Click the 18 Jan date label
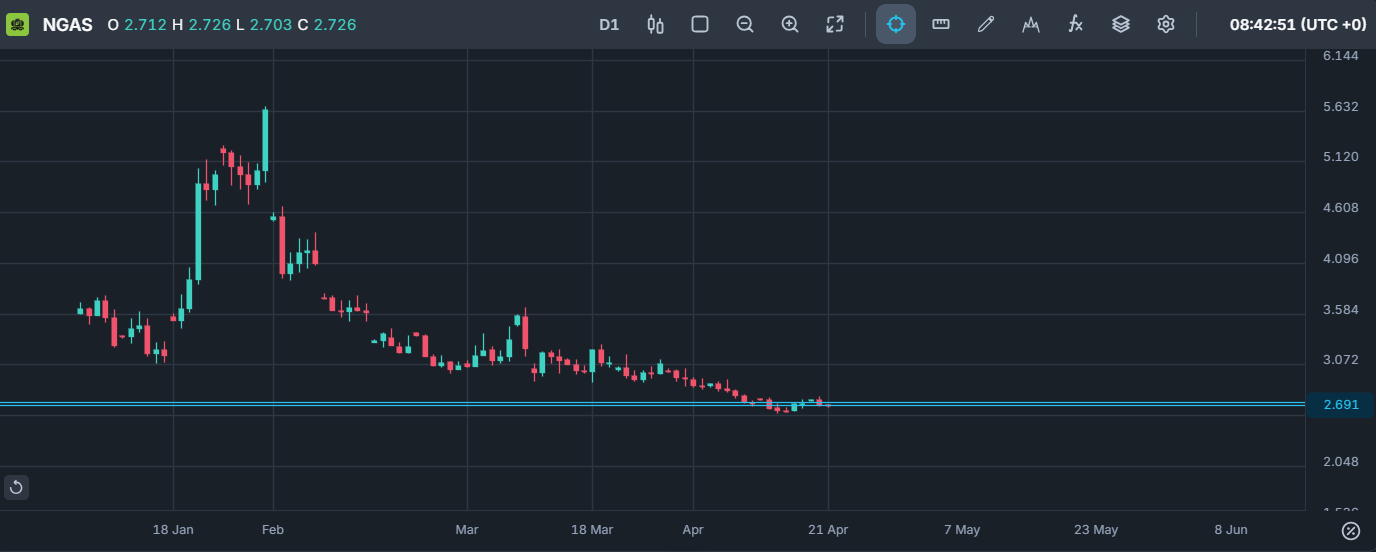Image resolution: width=1376 pixels, height=552 pixels. pos(173,529)
